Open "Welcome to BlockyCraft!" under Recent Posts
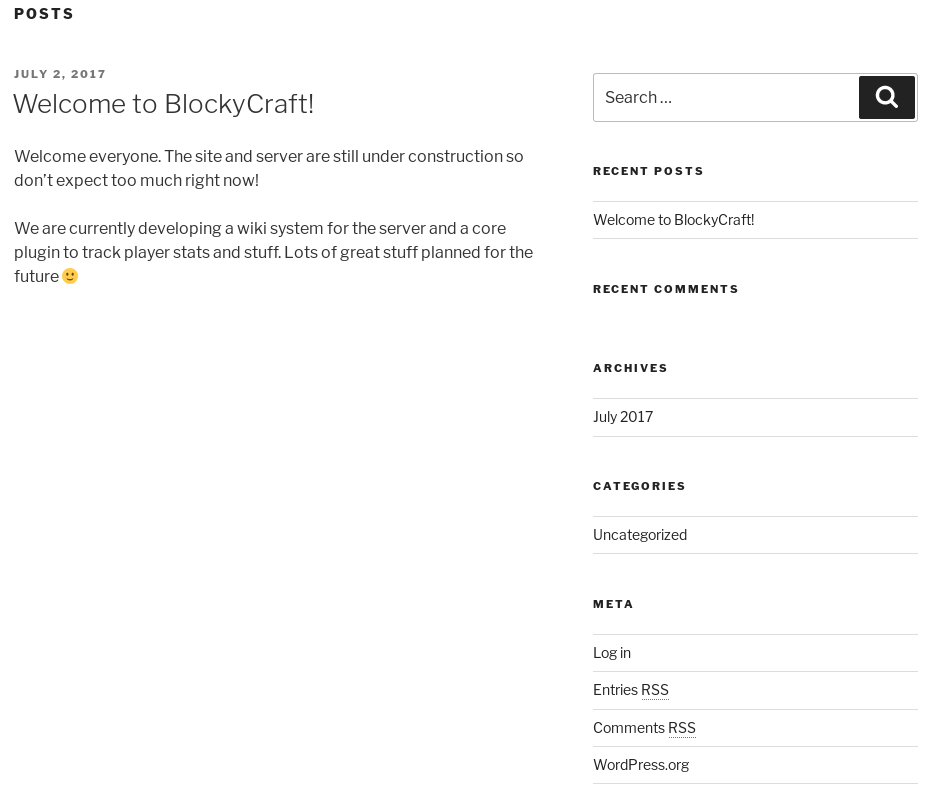The width and height of the screenshot is (941, 786). pyautogui.click(x=673, y=219)
